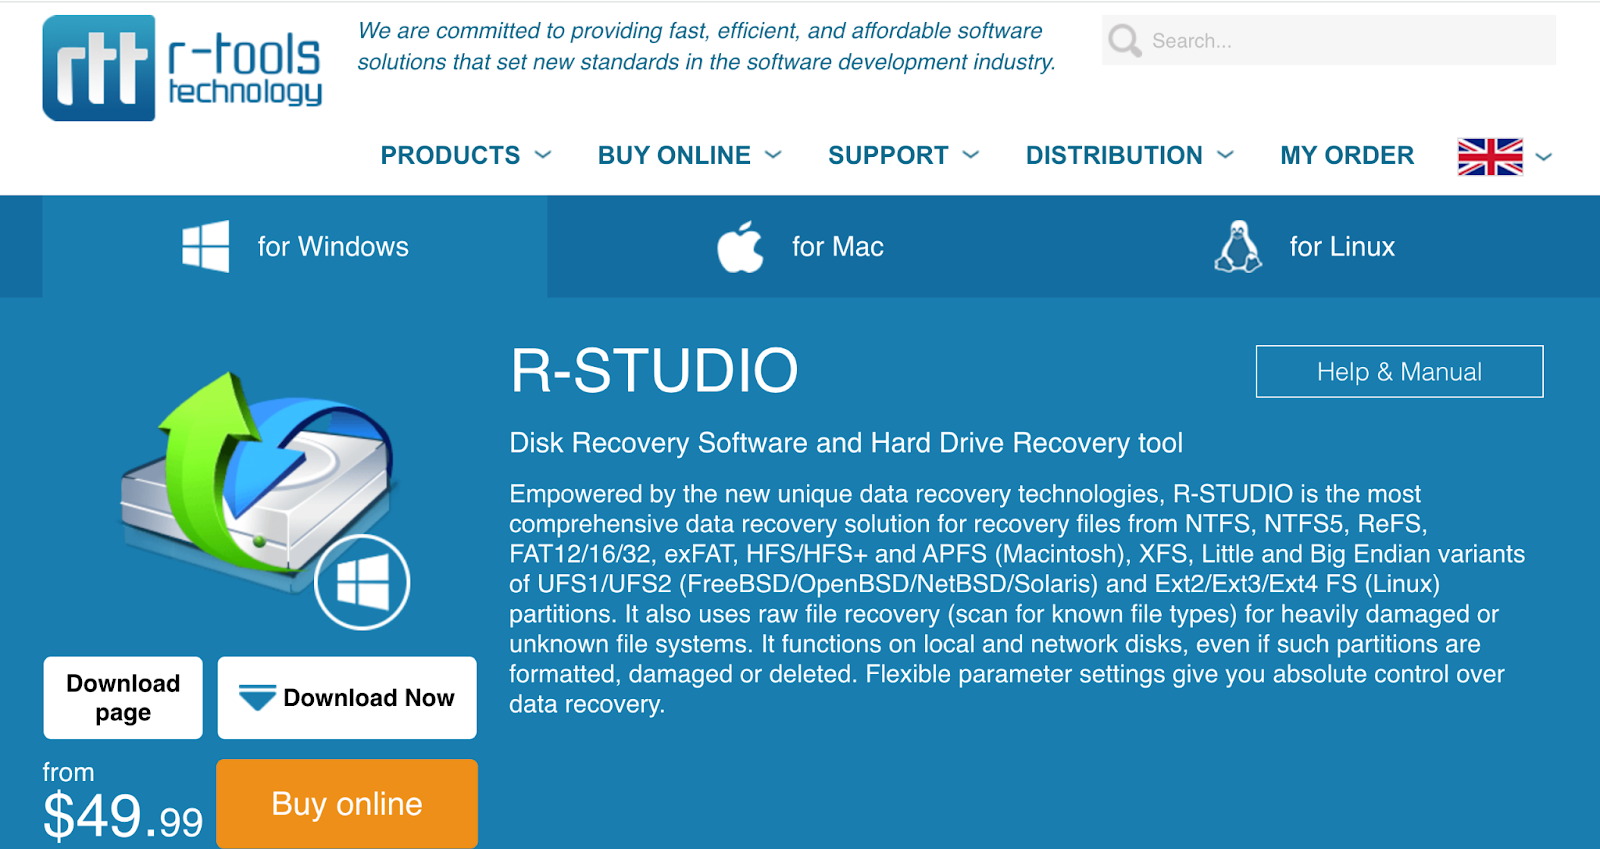
Task: Switch to the for Windows tab
Action: click(x=295, y=246)
